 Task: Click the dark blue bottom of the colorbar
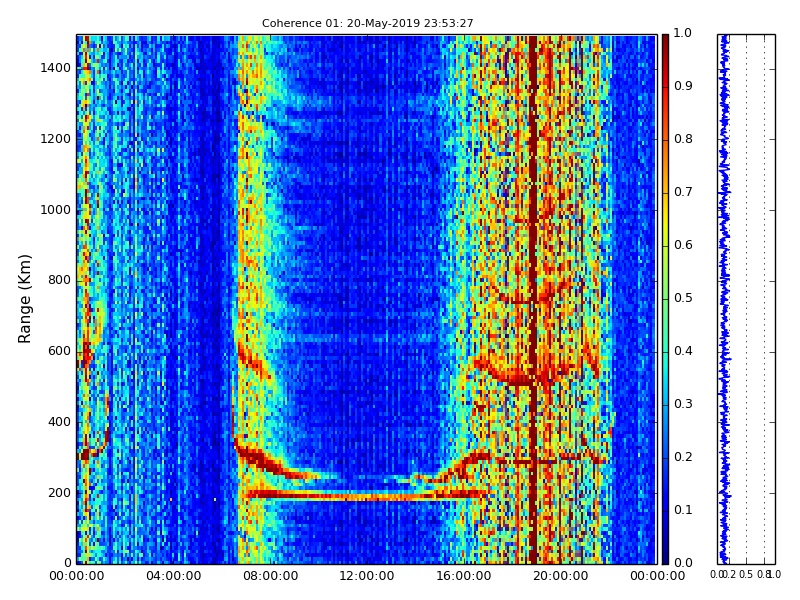pyautogui.click(x=665, y=554)
